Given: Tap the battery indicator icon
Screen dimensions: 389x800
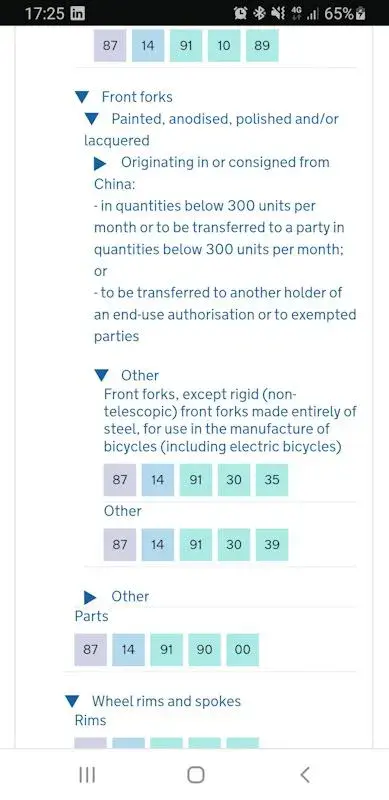Looking at the screenshot, I should [361, 14].
